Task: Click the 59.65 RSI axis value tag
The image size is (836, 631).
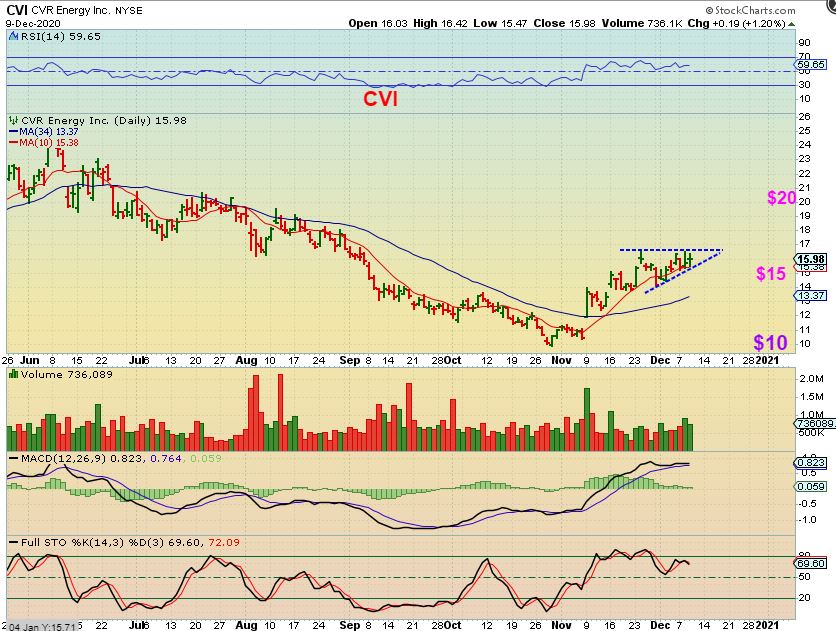Action: [x=811, y=65]
